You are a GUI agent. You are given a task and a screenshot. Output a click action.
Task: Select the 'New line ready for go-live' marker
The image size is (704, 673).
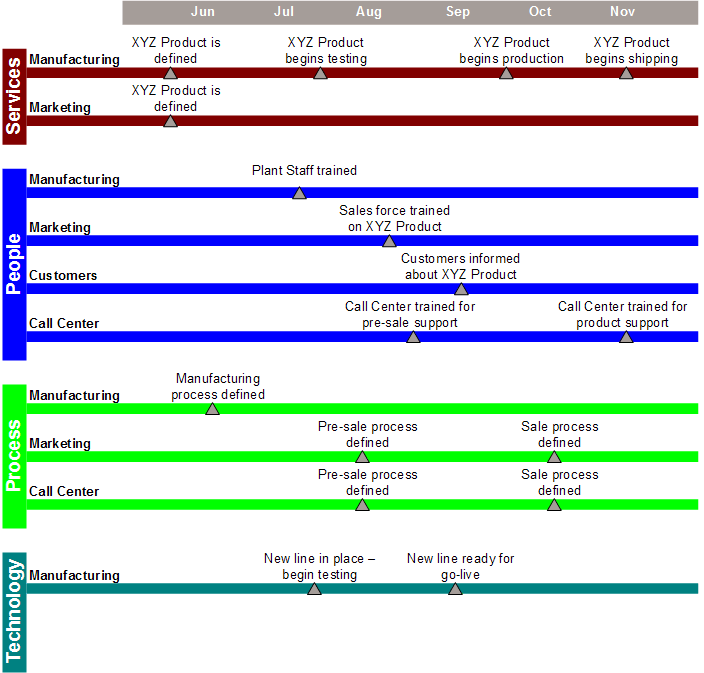coord(455,589)
